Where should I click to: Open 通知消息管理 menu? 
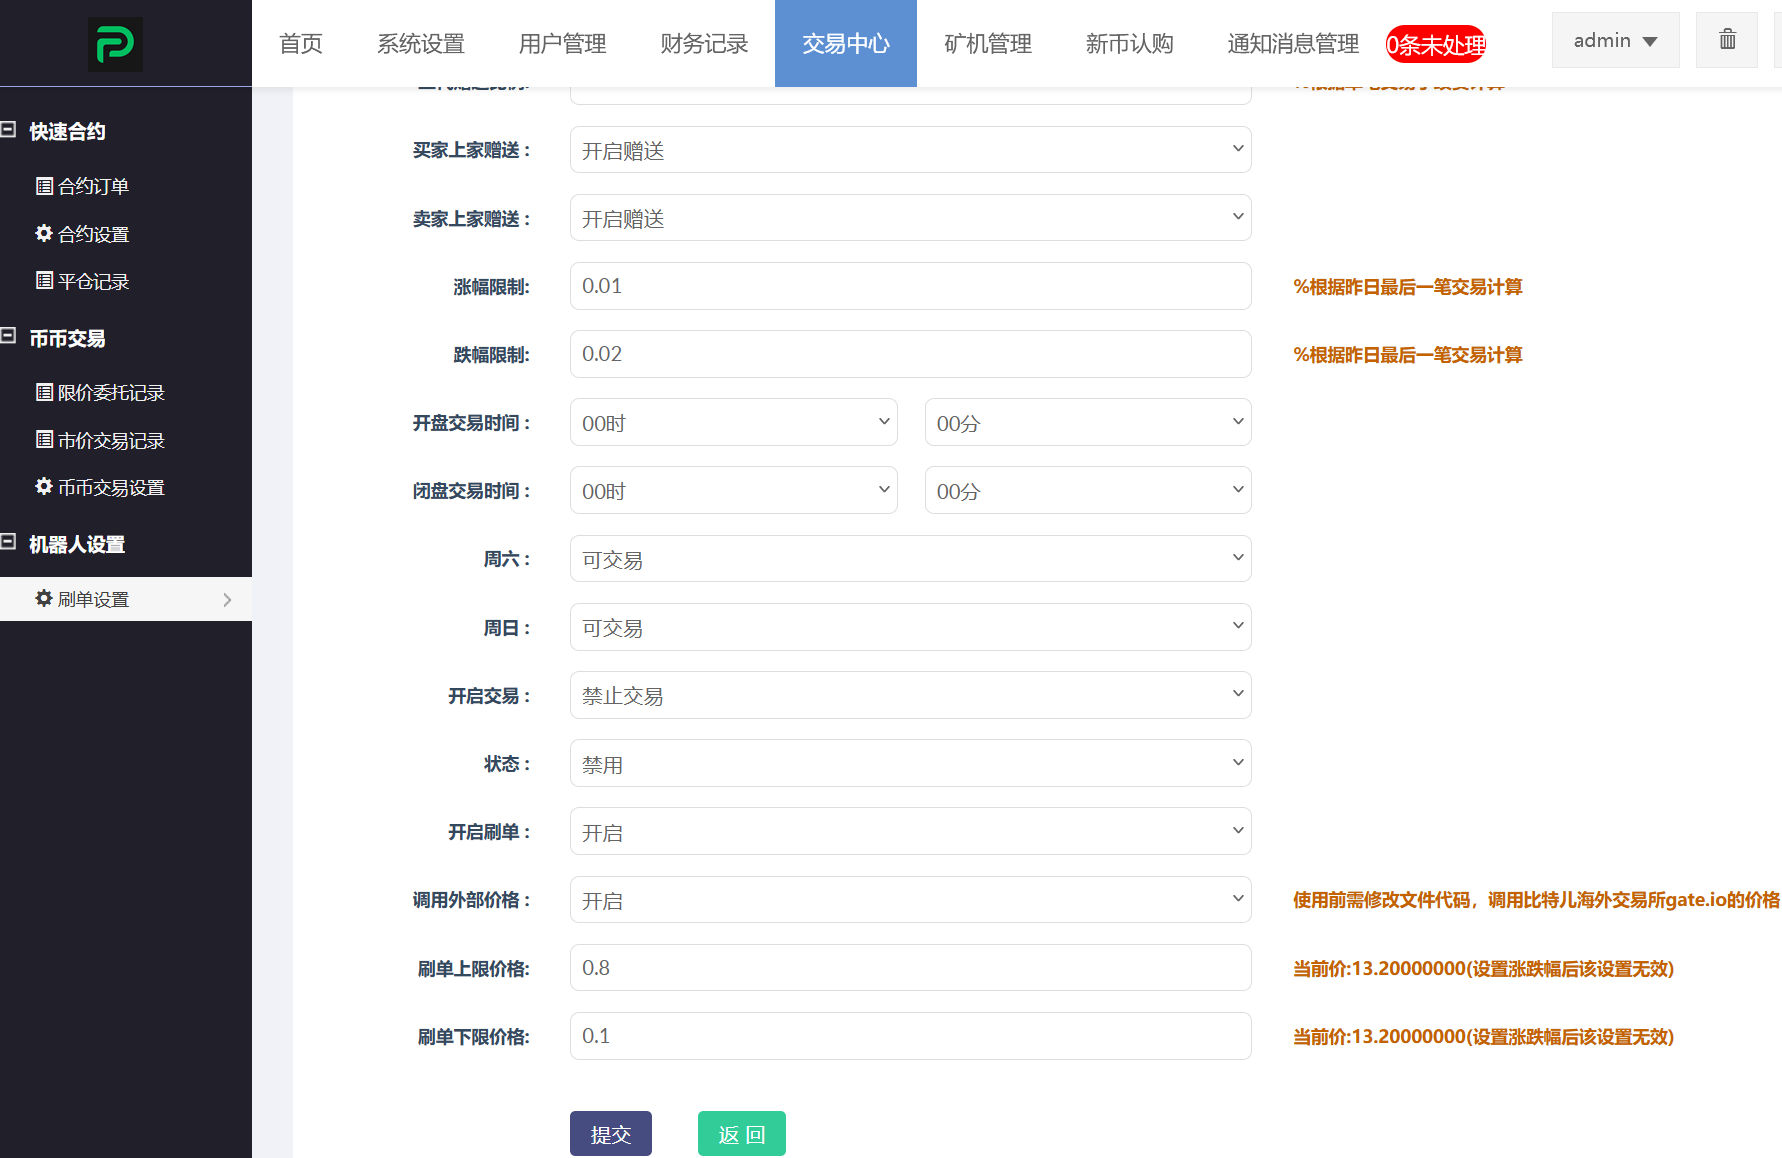[x=1293, y=44]
